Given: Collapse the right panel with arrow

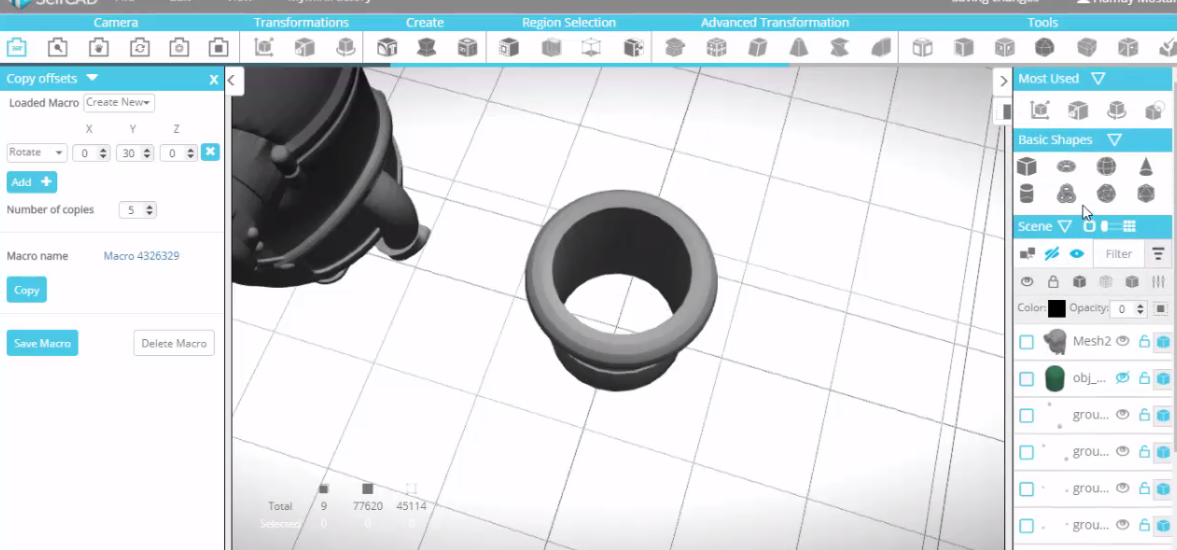Looking at the screenshot, I should pyautogui.click(x=1004, y=81).
